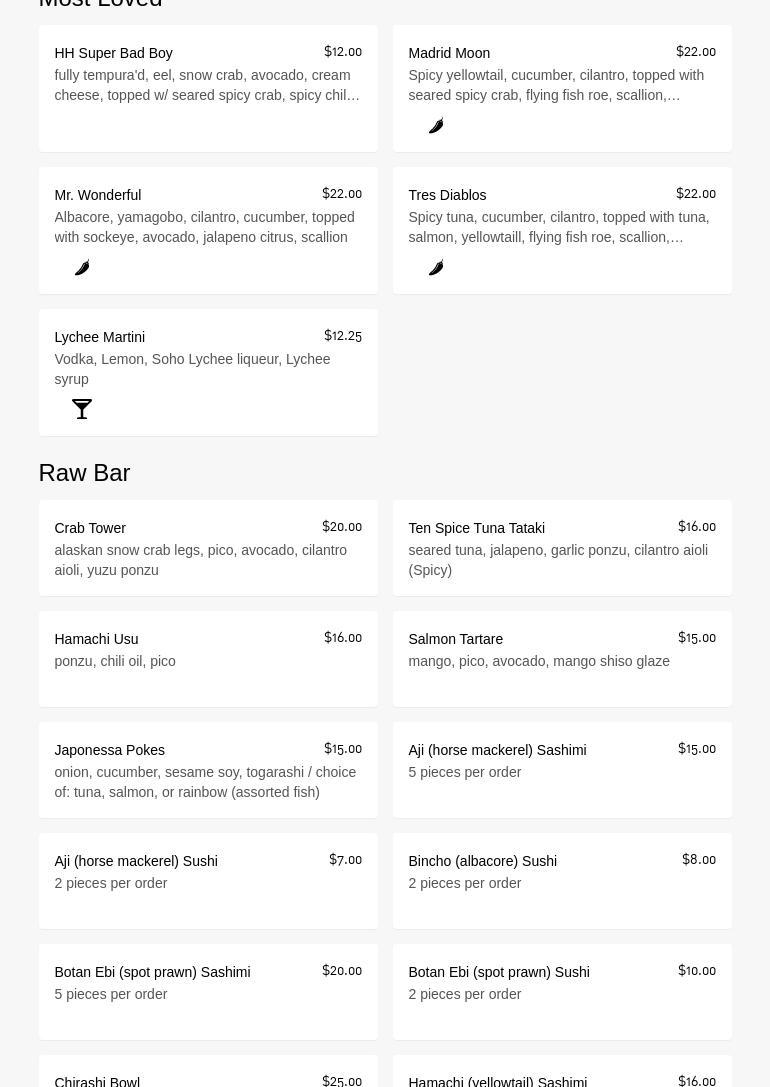Select Aji (horse mackerel) Sushi

135,861
